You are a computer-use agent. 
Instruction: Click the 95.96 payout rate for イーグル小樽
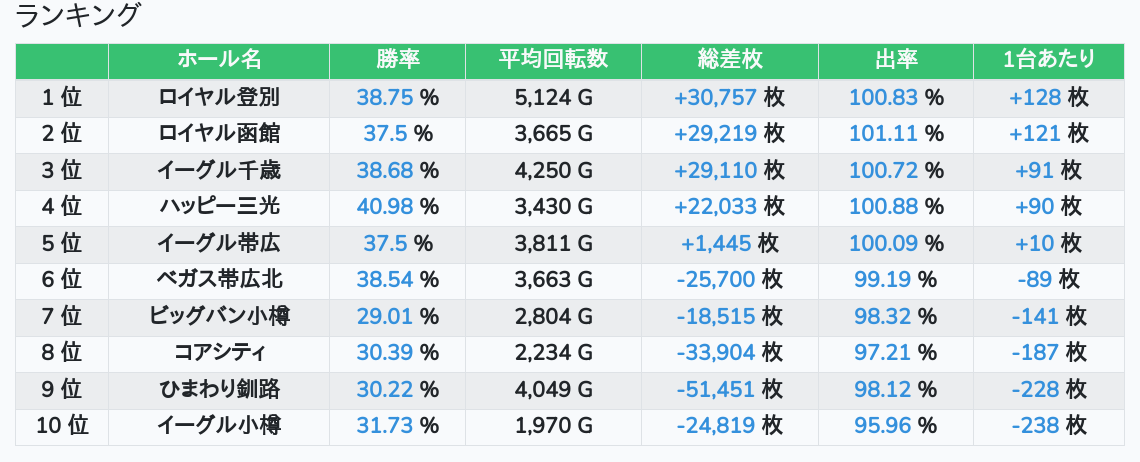click(883, 426)
